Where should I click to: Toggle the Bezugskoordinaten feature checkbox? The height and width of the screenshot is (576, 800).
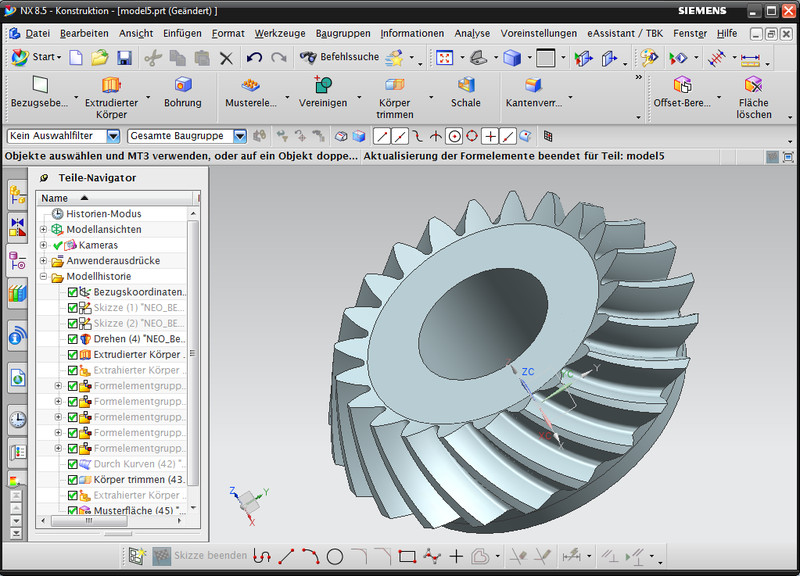coord(73,292)
